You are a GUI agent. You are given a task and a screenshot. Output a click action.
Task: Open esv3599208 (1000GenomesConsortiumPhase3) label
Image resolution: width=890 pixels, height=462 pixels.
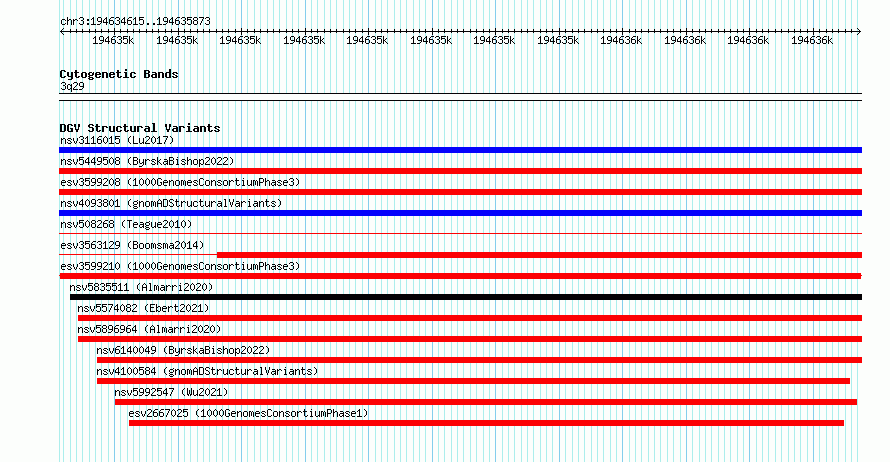point(180,182)
